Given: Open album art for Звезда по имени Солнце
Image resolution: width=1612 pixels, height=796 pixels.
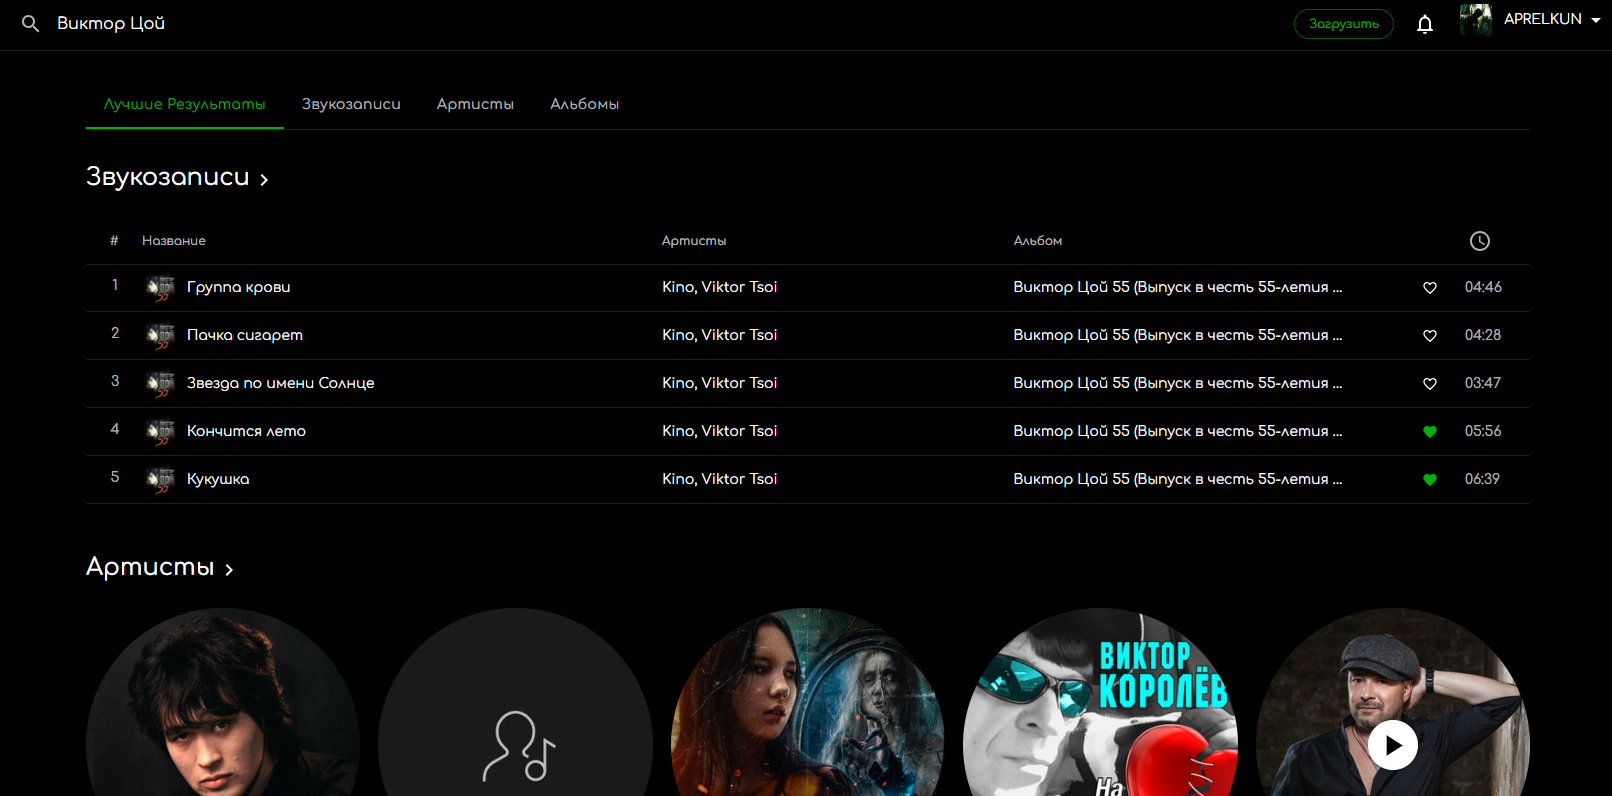Looking at the screenshot, I should [160, 384].
